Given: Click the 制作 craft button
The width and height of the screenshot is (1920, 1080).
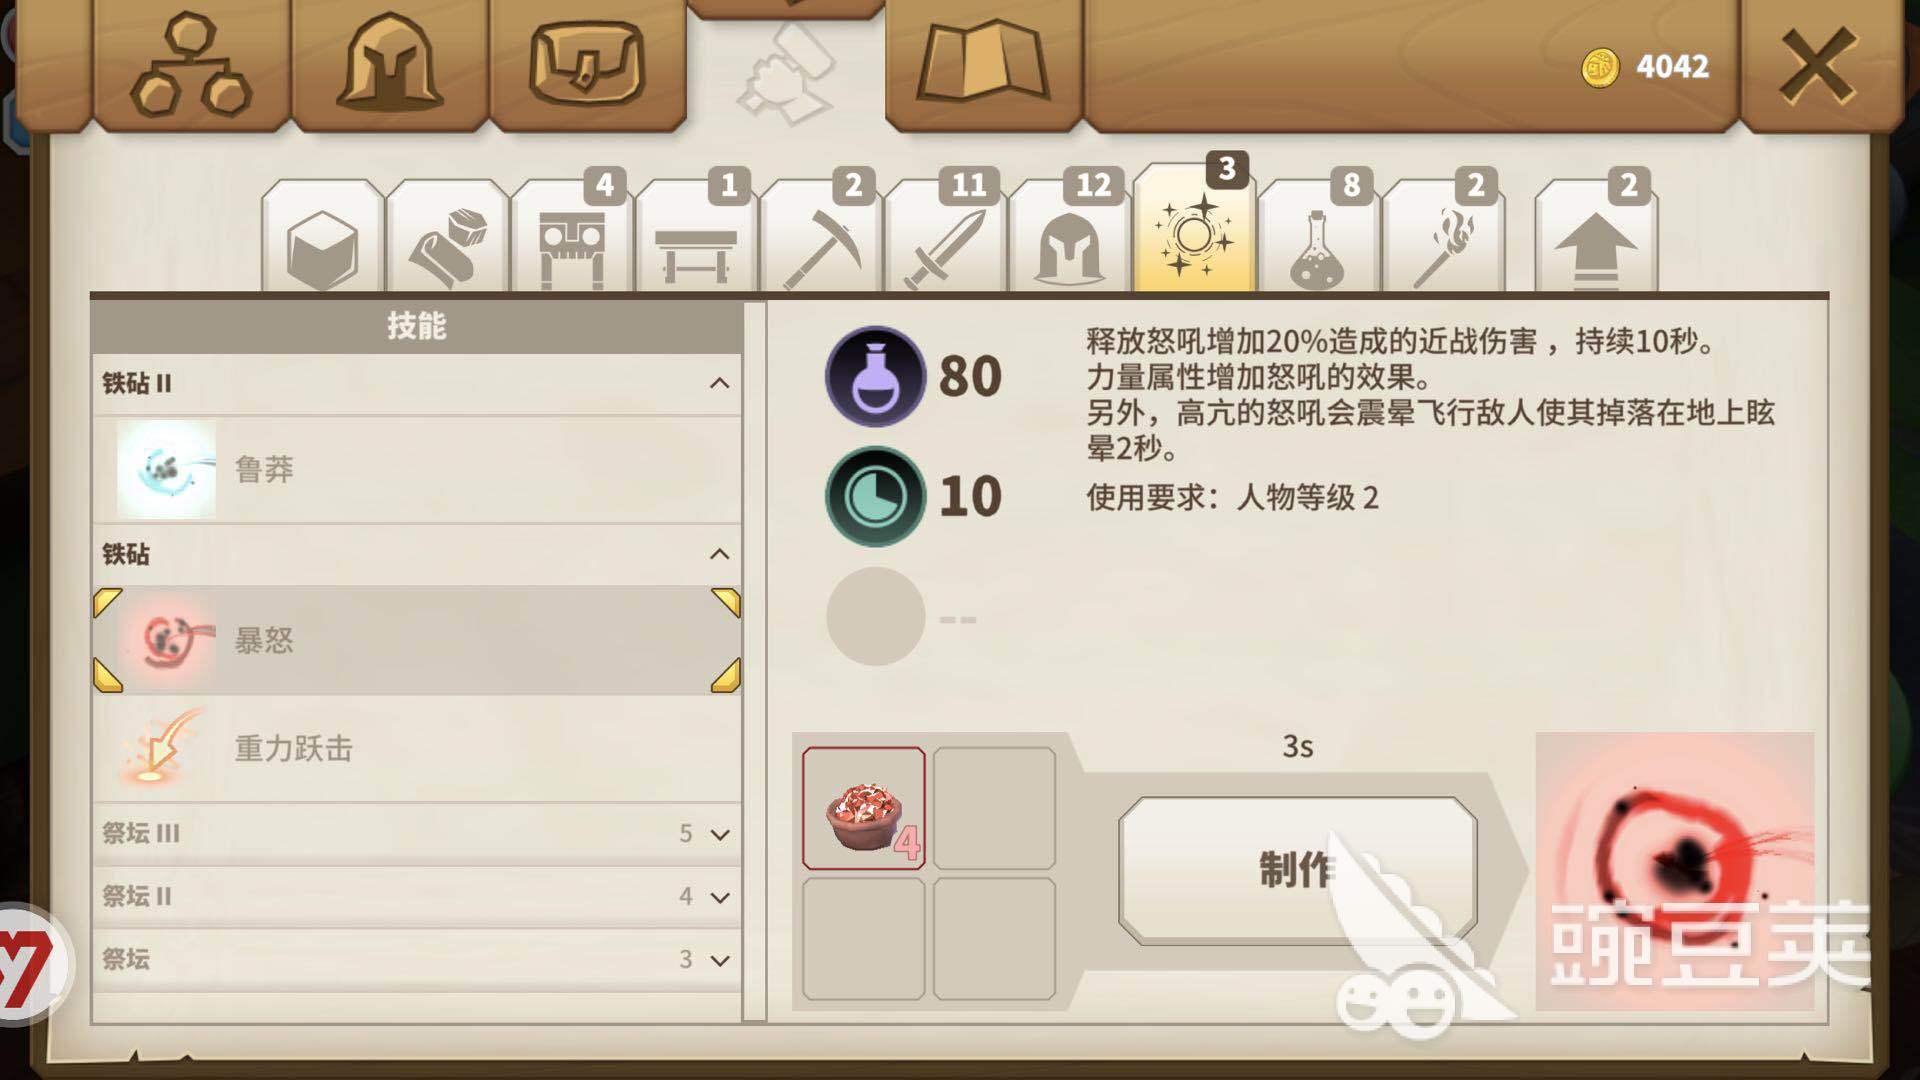Looking at the screenshot, I should [1297, 870].
